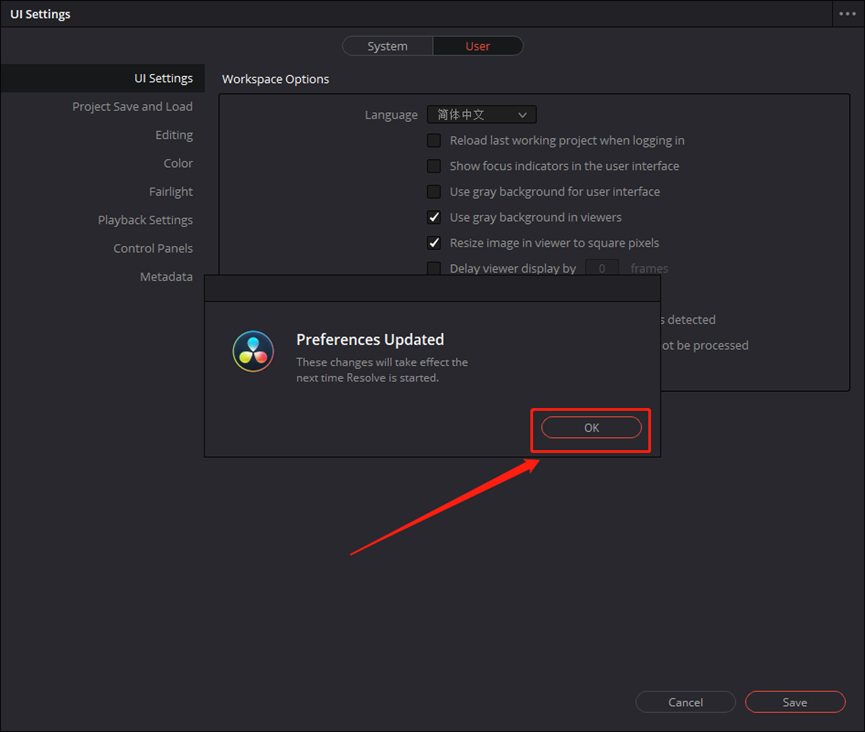This screenshot has width=865, height=732.
Task: Go to the Editing settings section
Action: pos(174,135)
